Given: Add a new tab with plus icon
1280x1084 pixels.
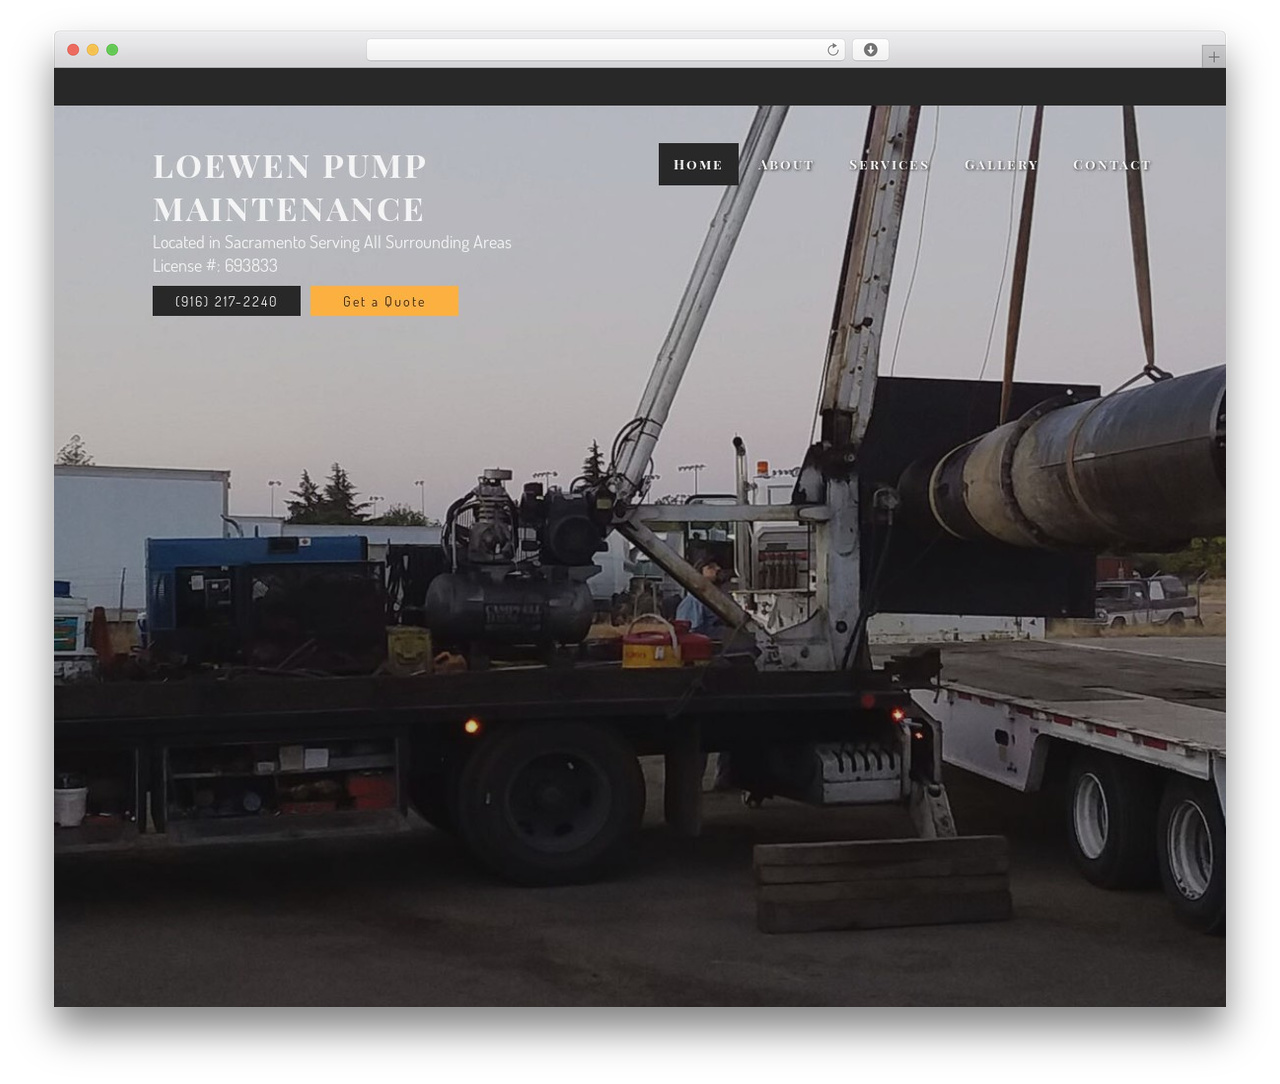Looking at the screenshot, I should click(x=1213, y=57).
